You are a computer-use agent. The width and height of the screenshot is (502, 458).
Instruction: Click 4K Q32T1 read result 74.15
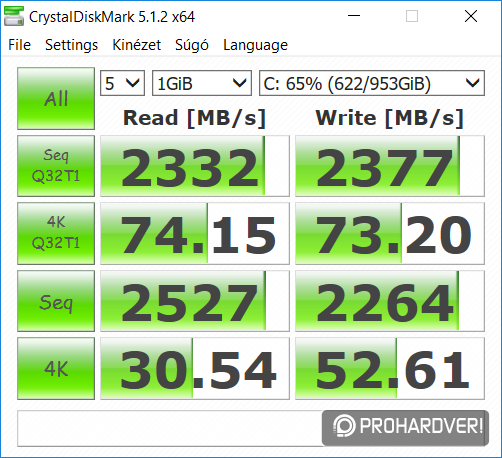click(195, 233)
